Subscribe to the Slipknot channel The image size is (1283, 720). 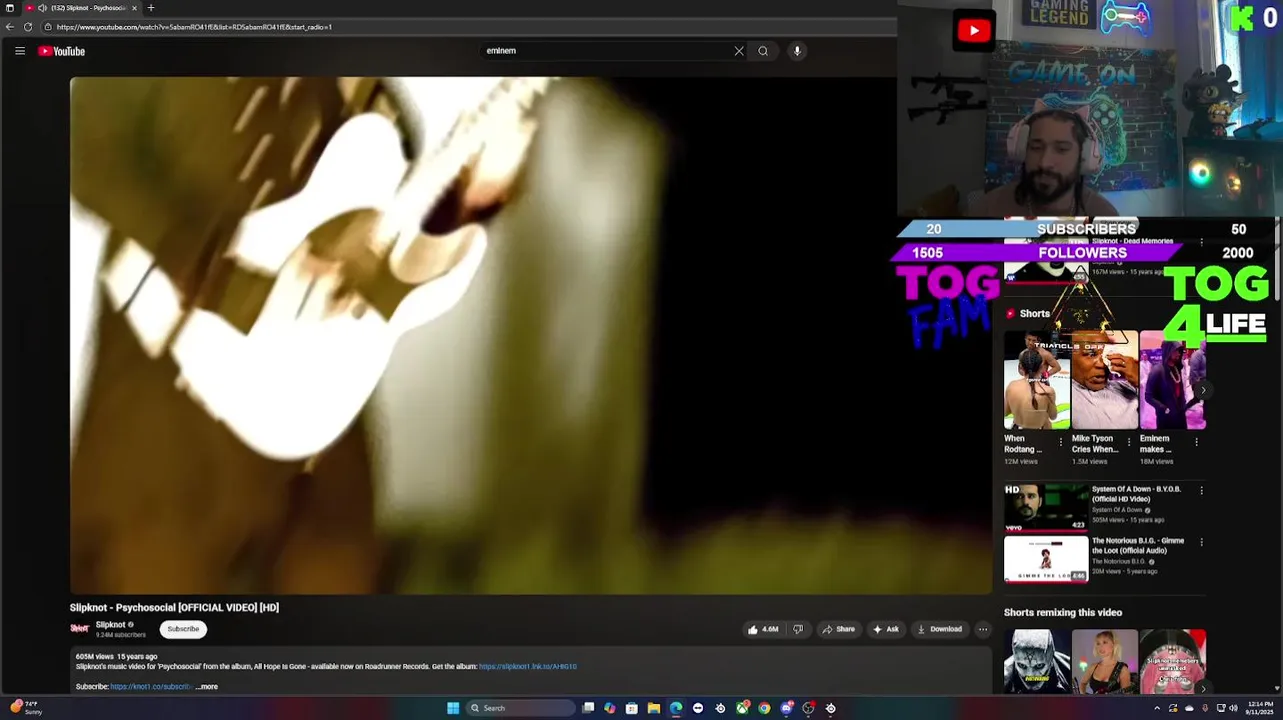click(183, 629)
